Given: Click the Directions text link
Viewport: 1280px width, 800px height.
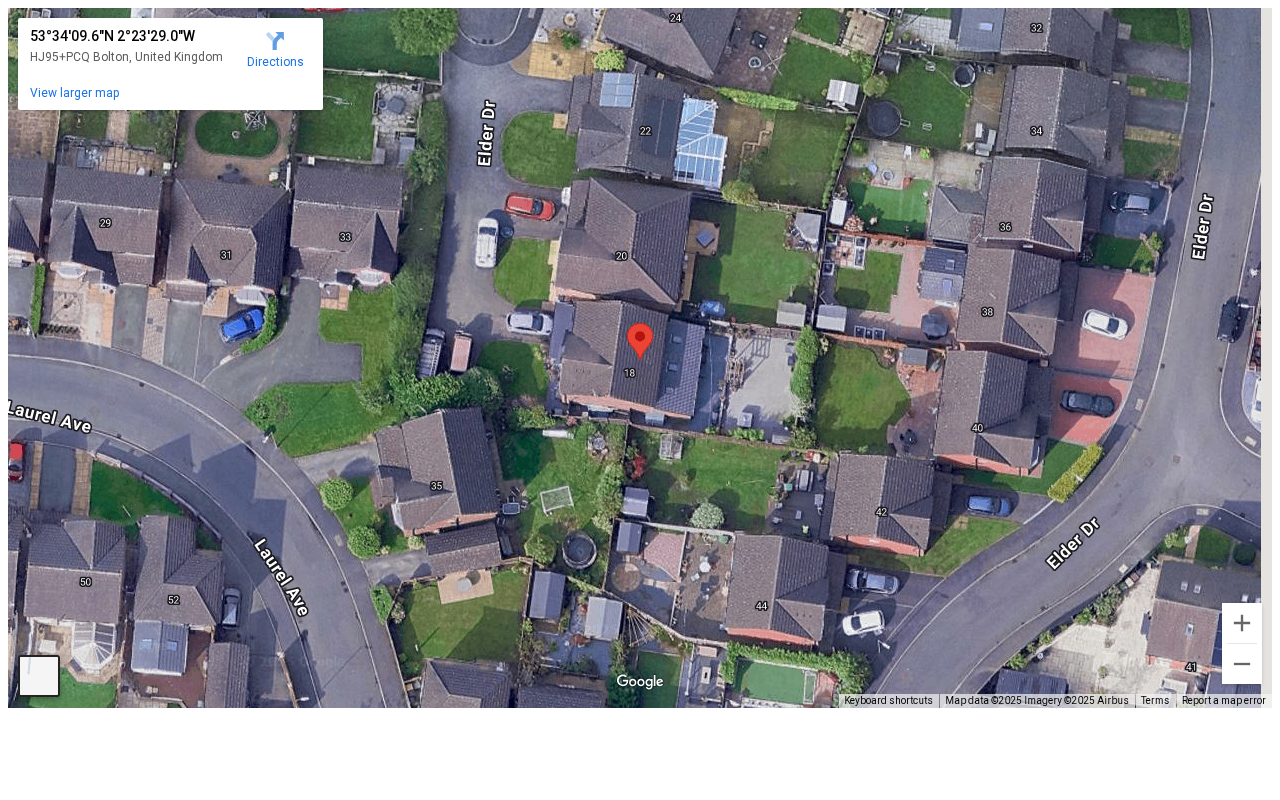Looking at the screenshot, I should [275, 62].
